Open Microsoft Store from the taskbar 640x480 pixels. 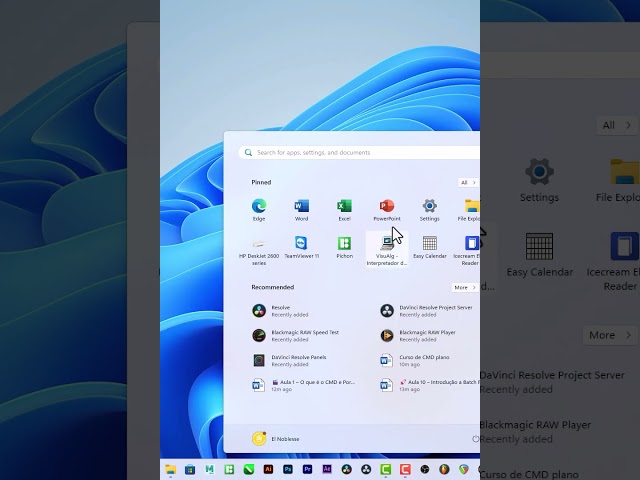coord(190,469)
